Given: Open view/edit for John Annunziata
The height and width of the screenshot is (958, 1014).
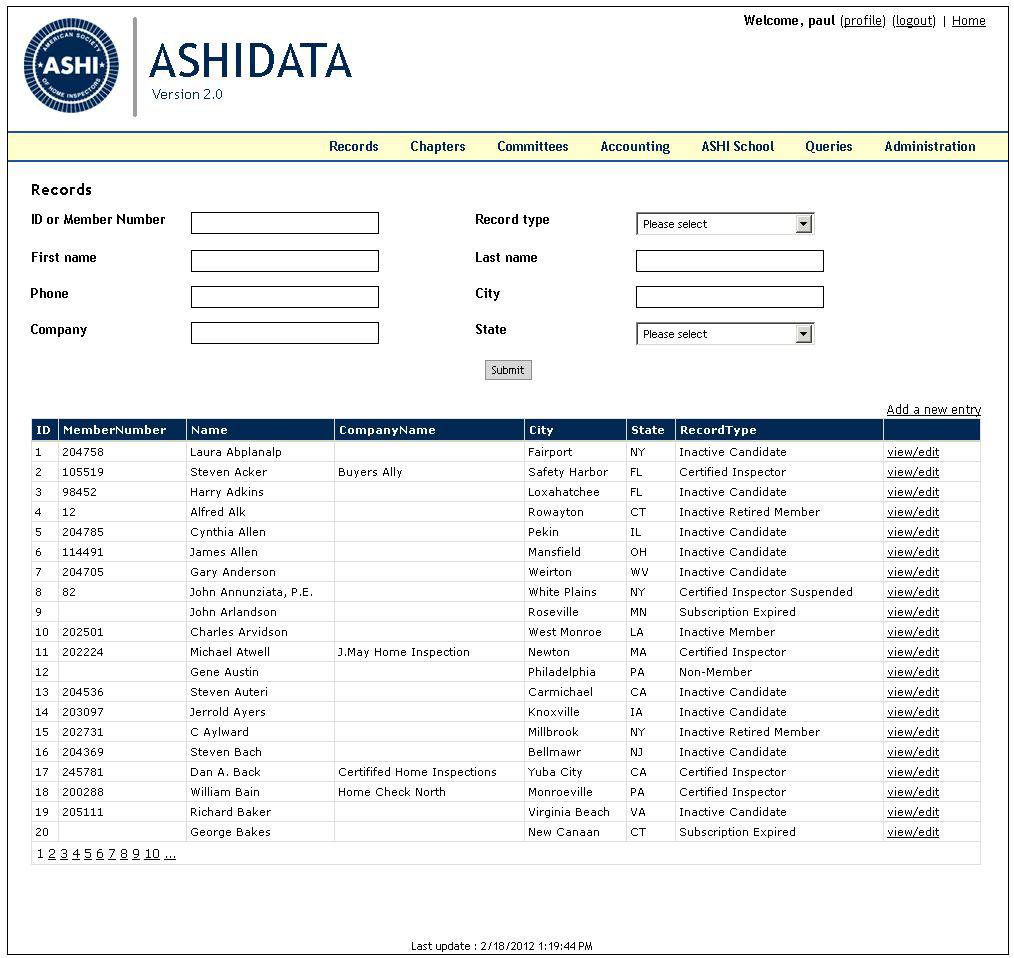Looking at the screenshot, I should [912, 593].
